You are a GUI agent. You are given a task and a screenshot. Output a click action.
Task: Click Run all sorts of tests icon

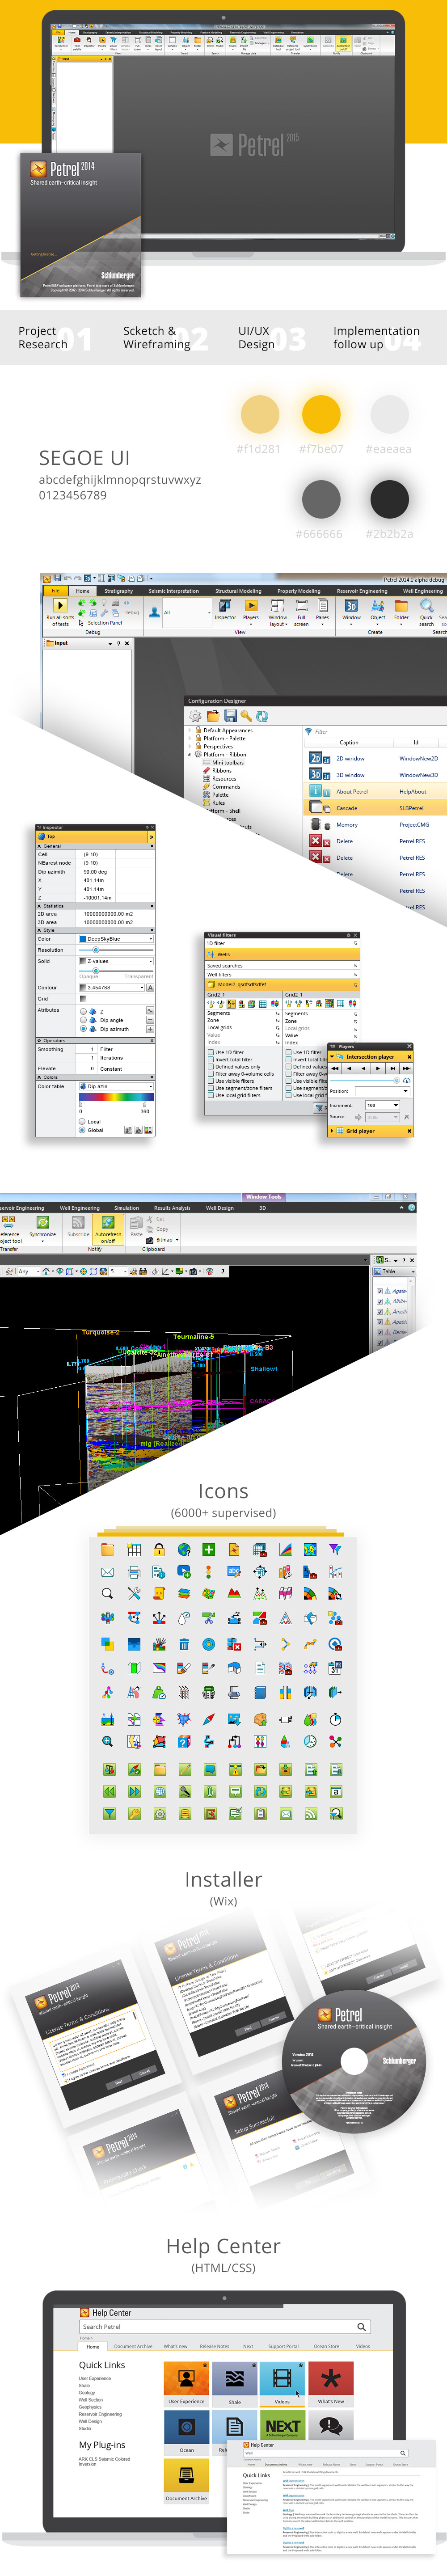coord(60,605)
